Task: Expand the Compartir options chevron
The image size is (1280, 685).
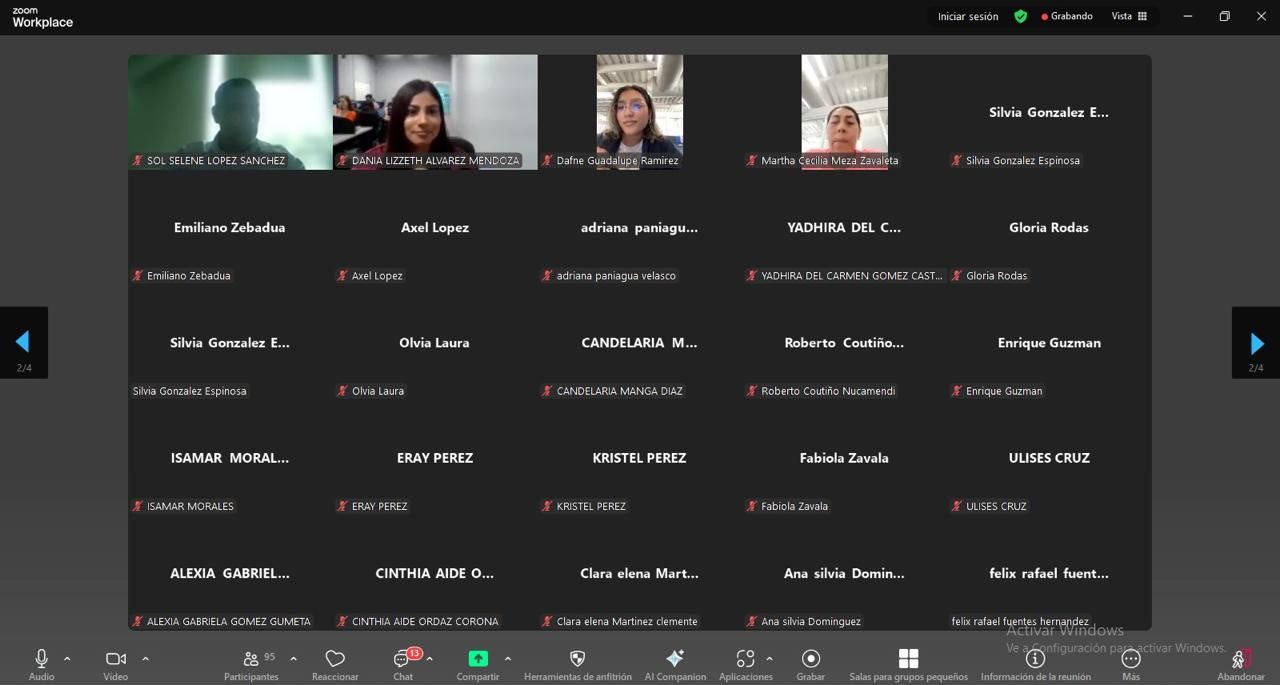Action: [508, 659]
